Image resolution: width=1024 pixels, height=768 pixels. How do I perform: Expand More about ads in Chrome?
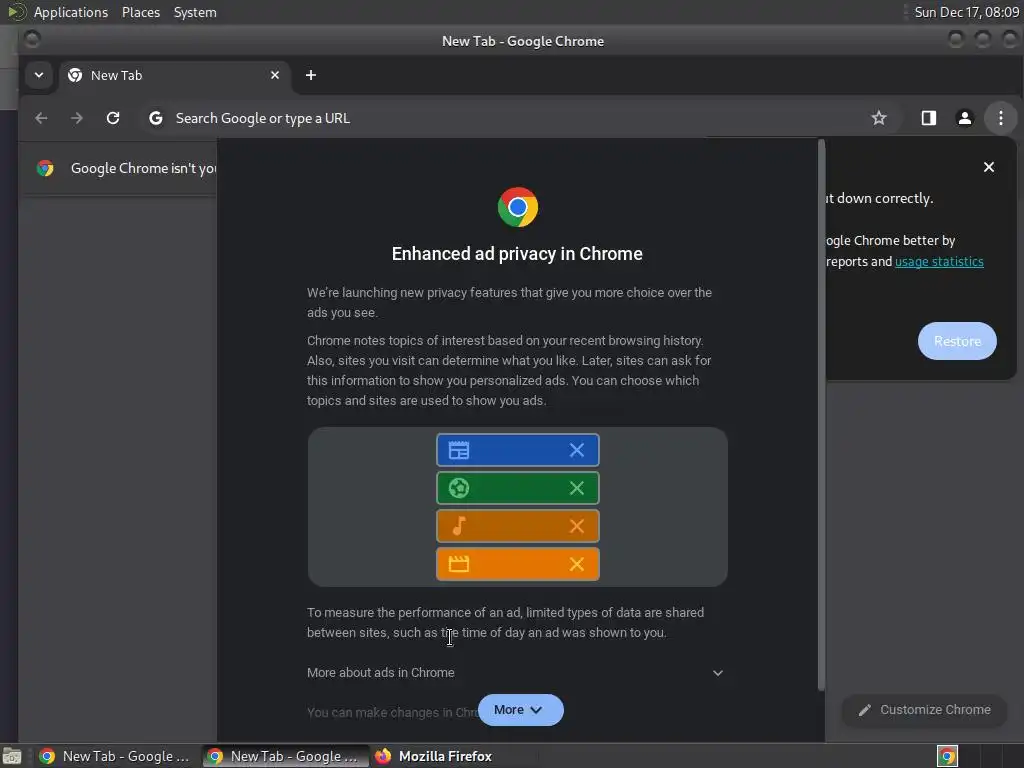pos(516,673)
